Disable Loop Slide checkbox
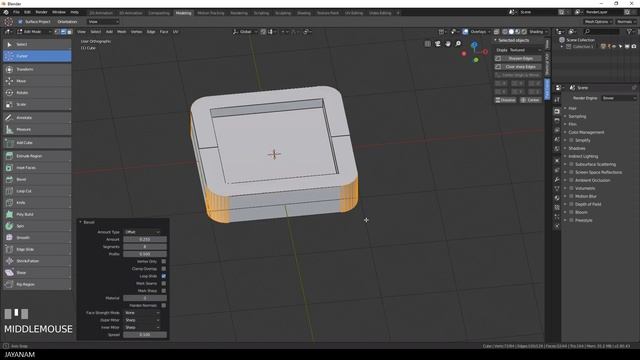Screen dimensions: 640x360 (164, 276)
